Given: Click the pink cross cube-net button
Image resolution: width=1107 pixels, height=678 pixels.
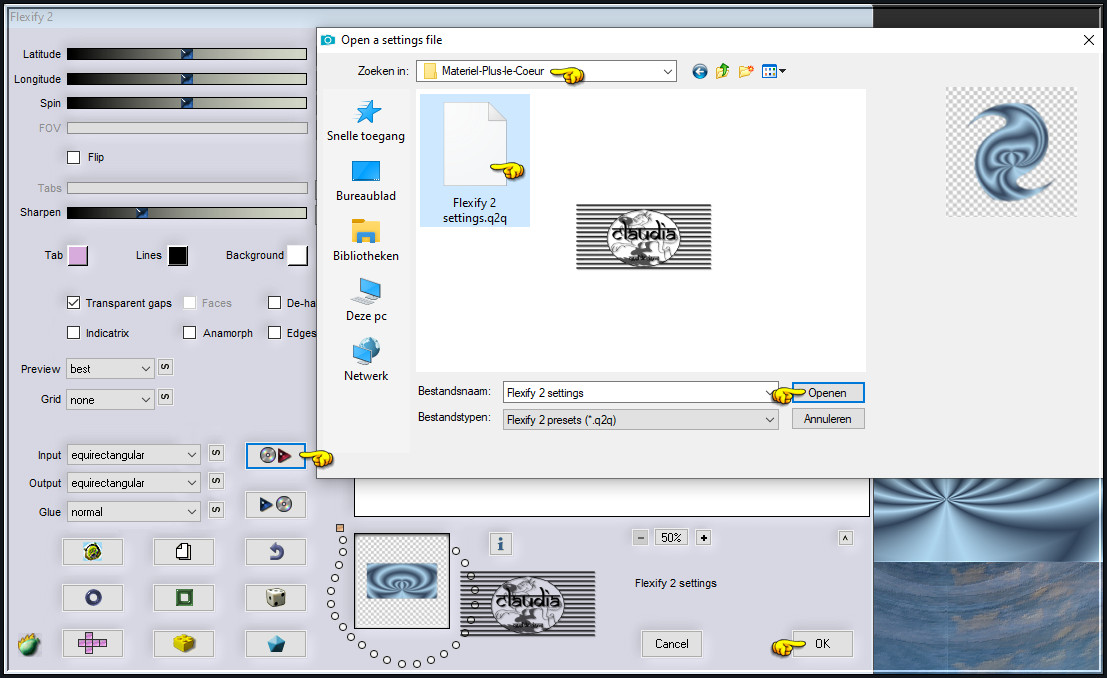Looking at the screenshot, I should click(92, 643).
